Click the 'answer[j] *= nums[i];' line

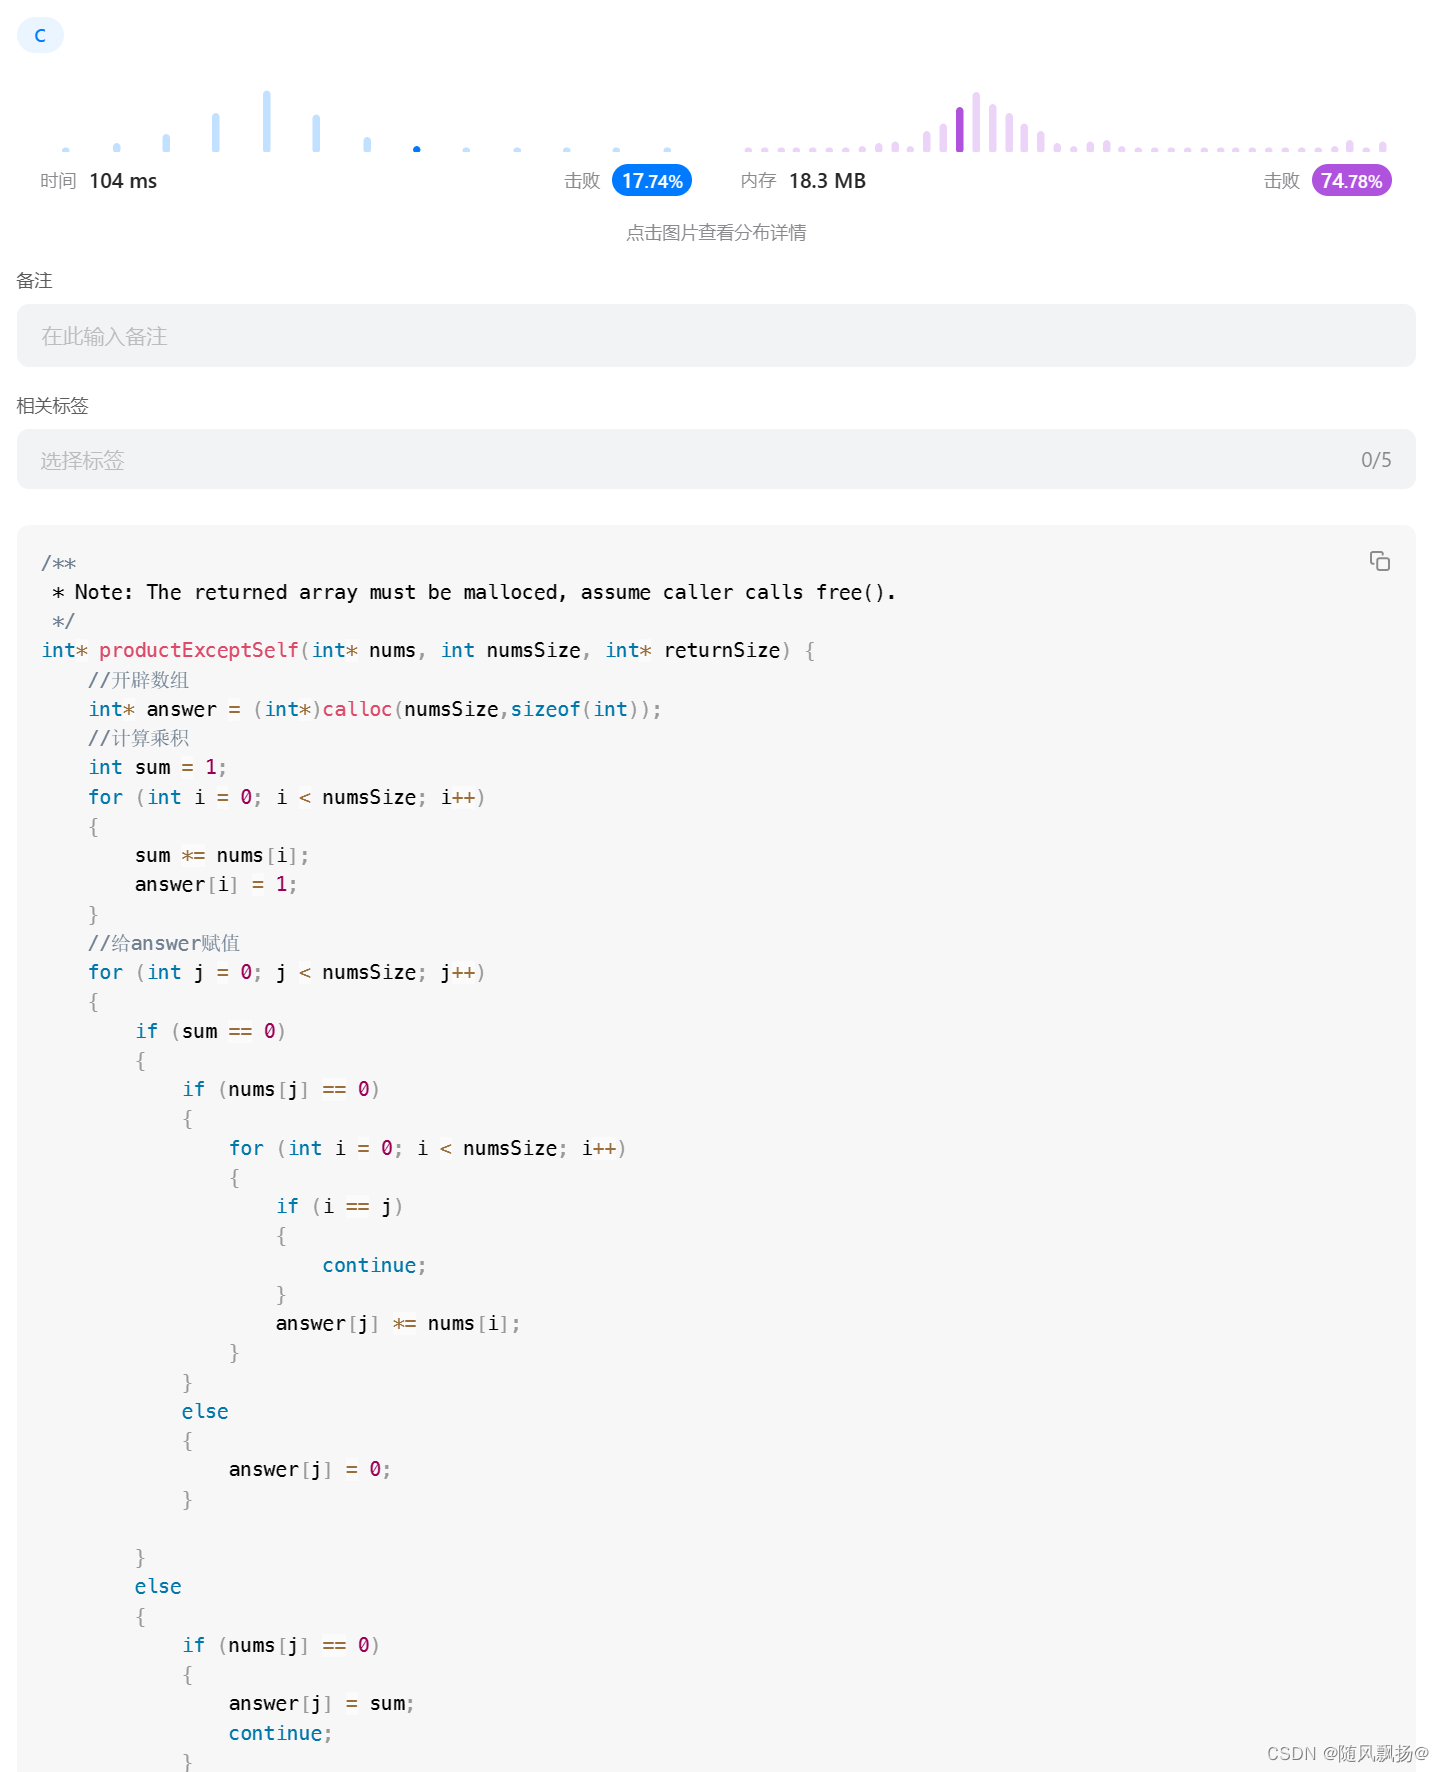tap(398, 1323)
